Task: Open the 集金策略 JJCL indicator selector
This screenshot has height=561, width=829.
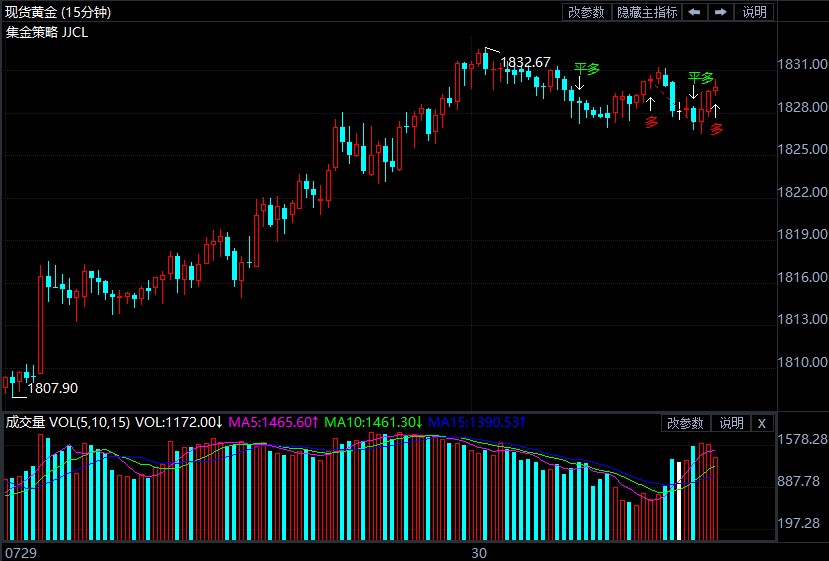Action: point(46,31)
